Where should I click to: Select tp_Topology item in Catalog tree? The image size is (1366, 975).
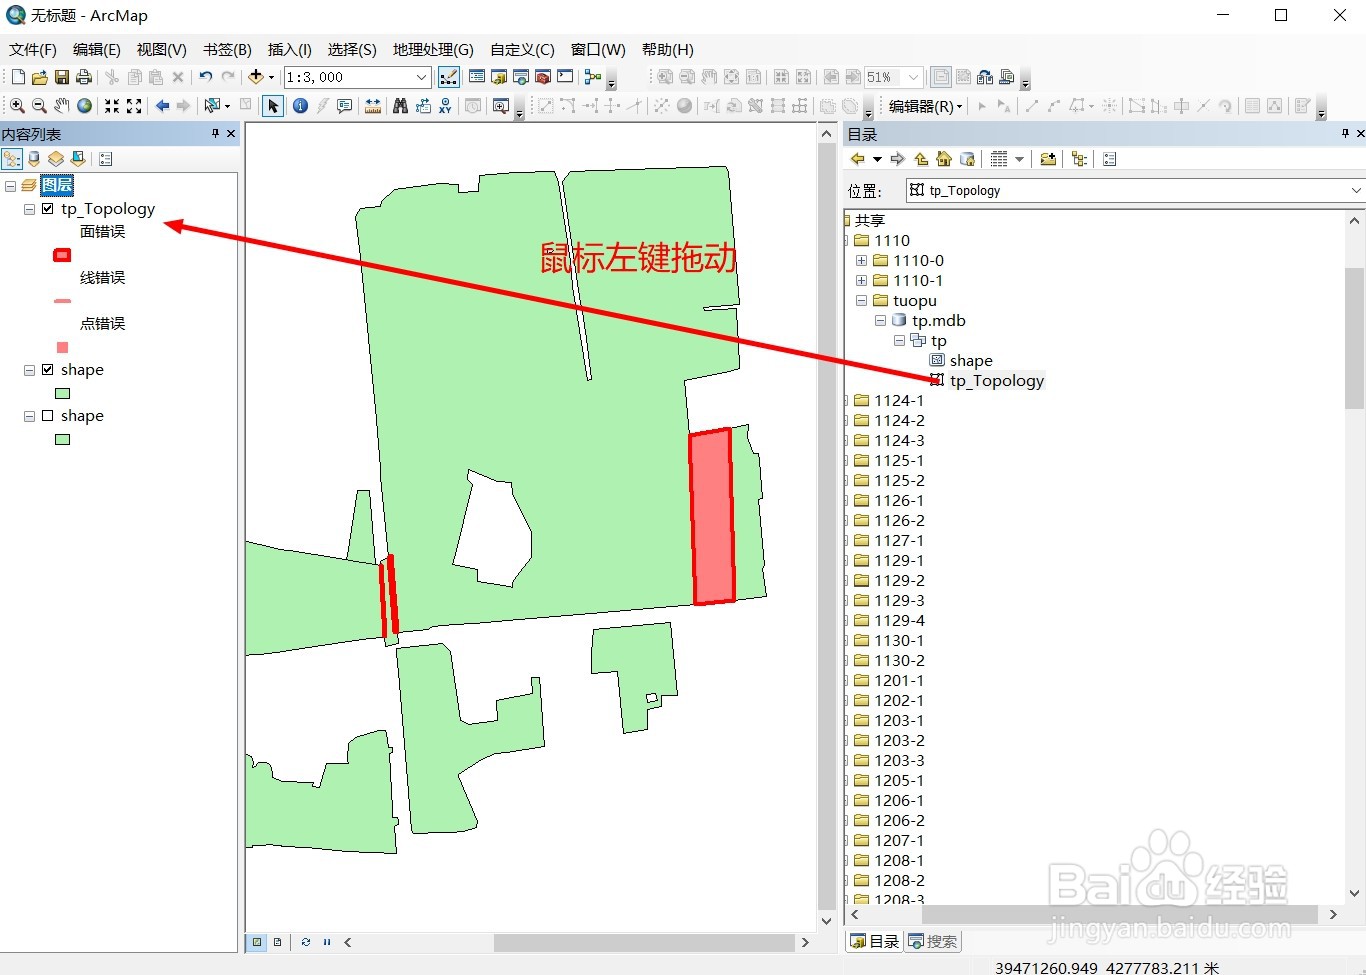point(996,380)
